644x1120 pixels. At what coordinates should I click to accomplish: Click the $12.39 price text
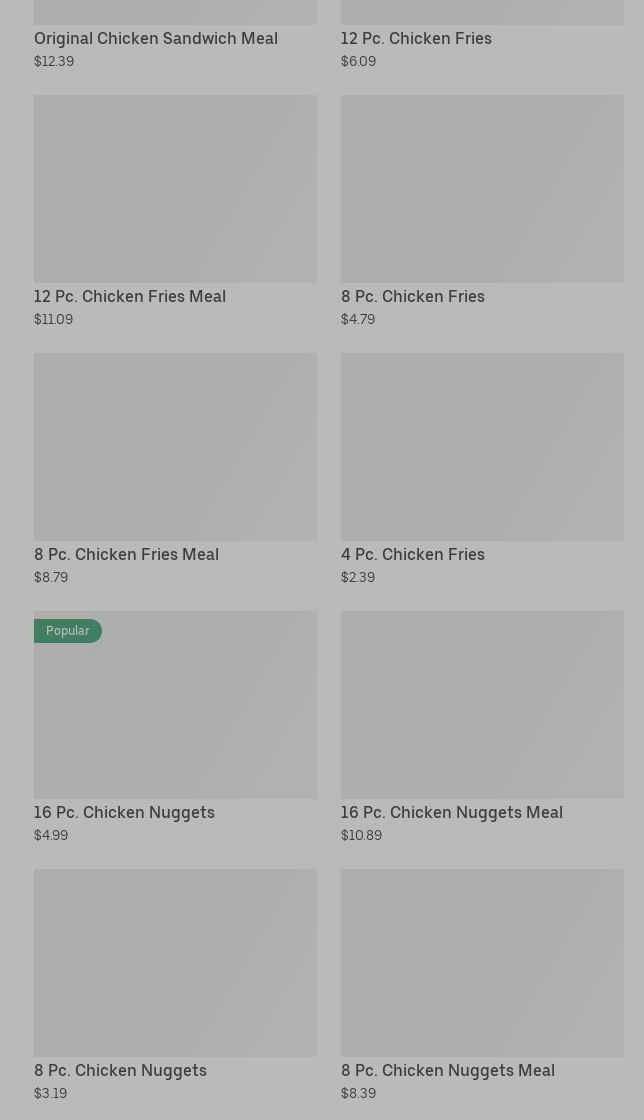(x=54, y=61)
